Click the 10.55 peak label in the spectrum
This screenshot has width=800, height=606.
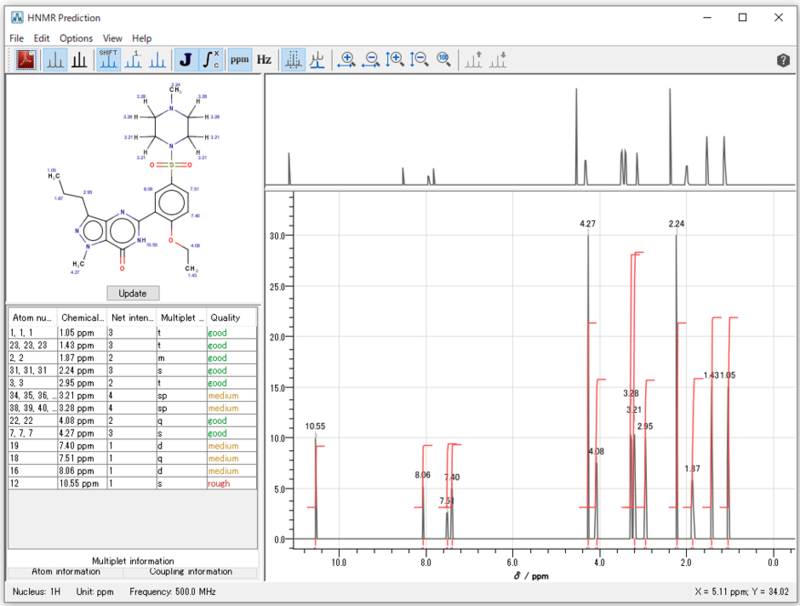point(315,426)
